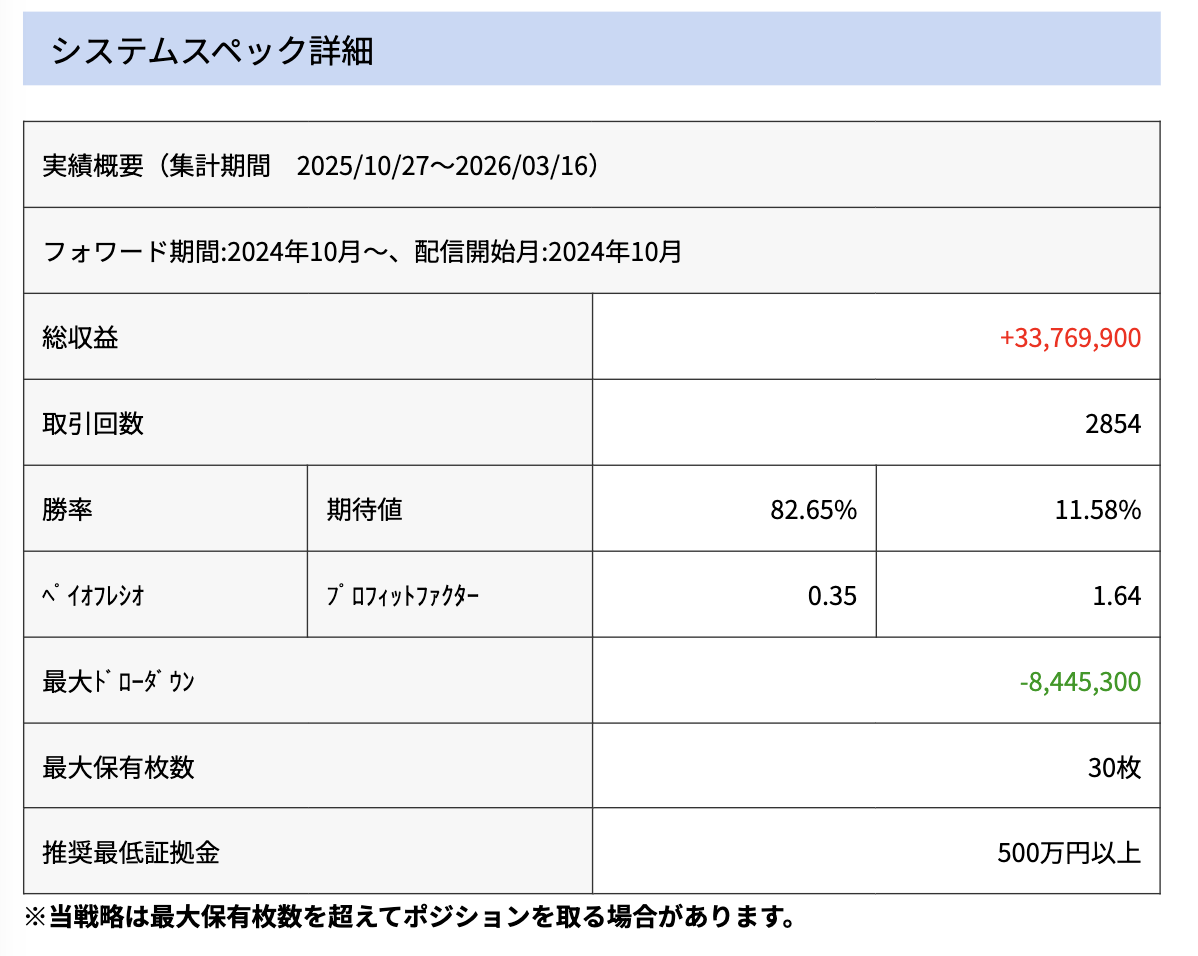The width and height of the screenshot is (1198, 956).
Task: Click the ペイオフレシオ label cell
Action: (x=94, y=596)
